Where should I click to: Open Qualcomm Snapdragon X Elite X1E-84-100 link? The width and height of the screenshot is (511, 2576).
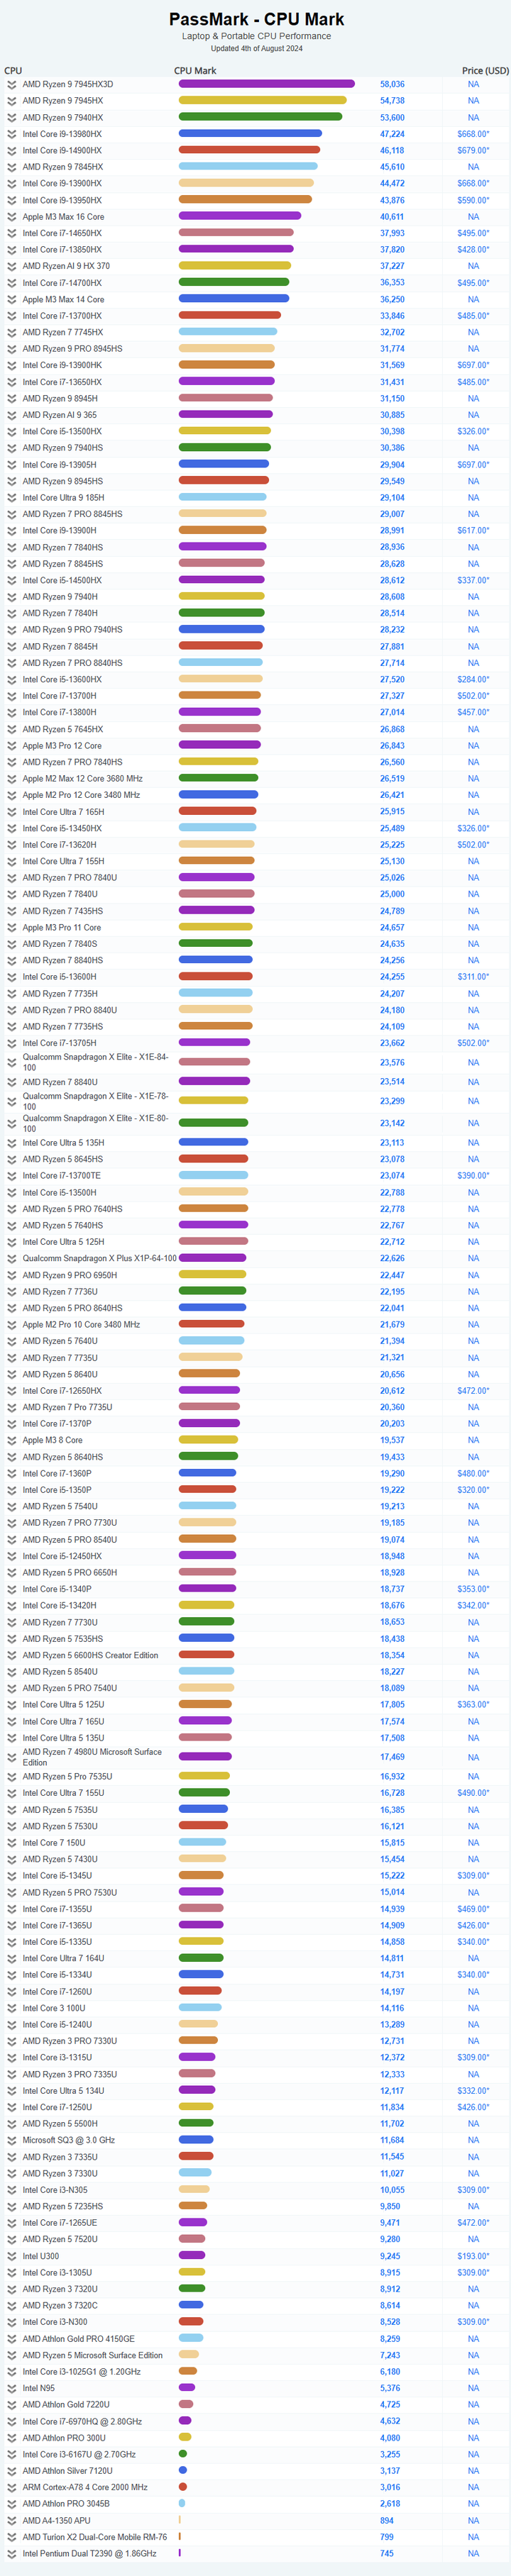95,1062
